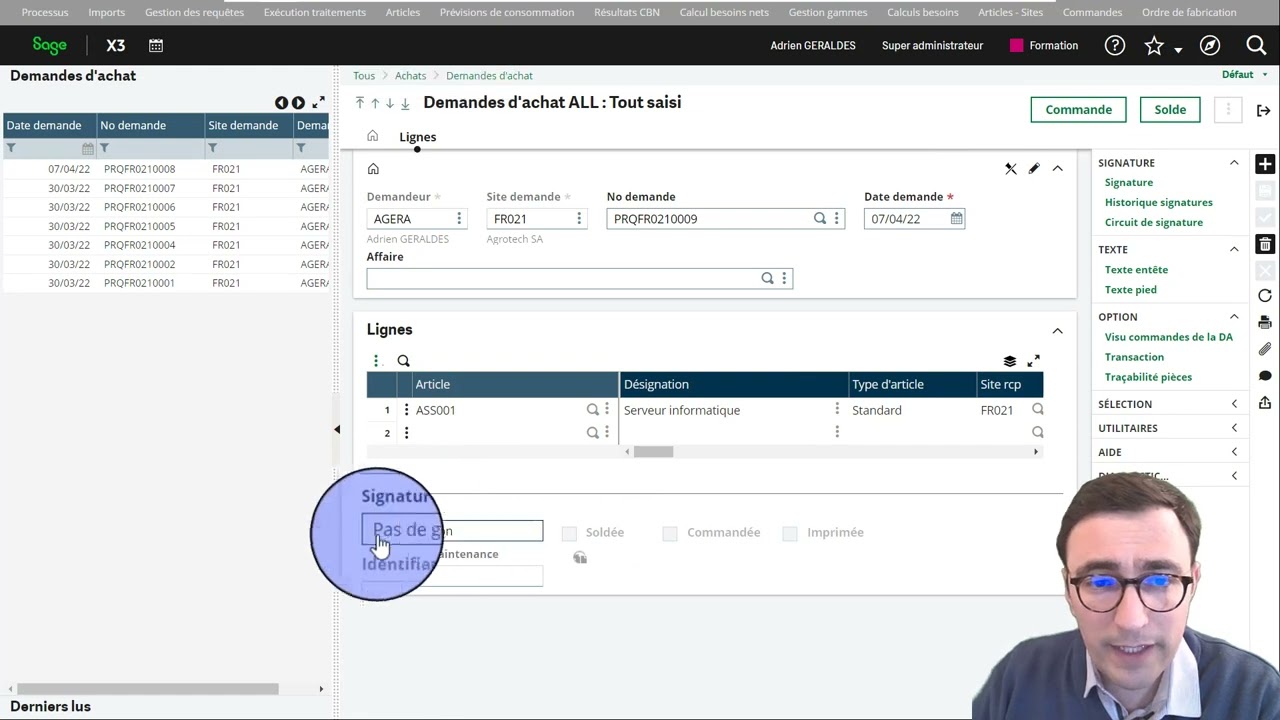
Task: Search article ASS001 with magnifier icon
Action: coord(592,410)
